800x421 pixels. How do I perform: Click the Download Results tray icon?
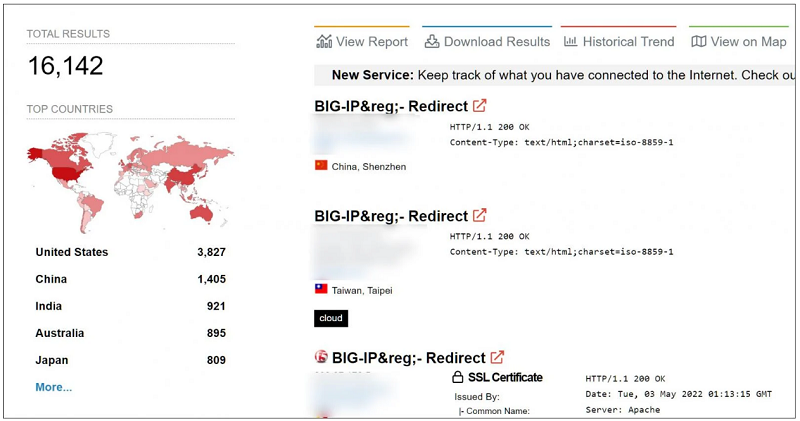(432, 41)
